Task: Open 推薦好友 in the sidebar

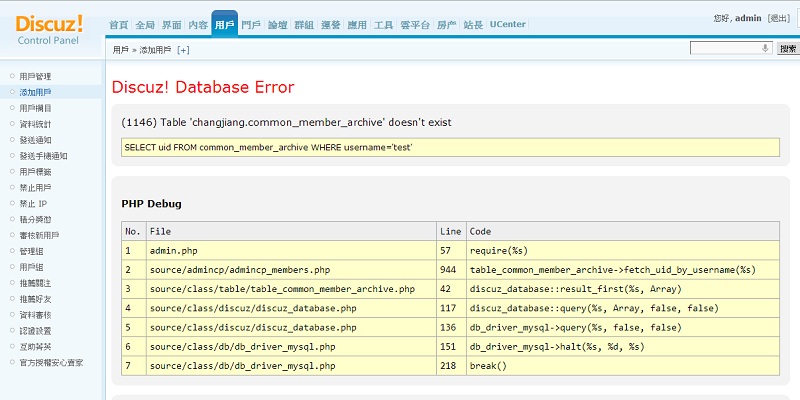Action: point(35,299)
